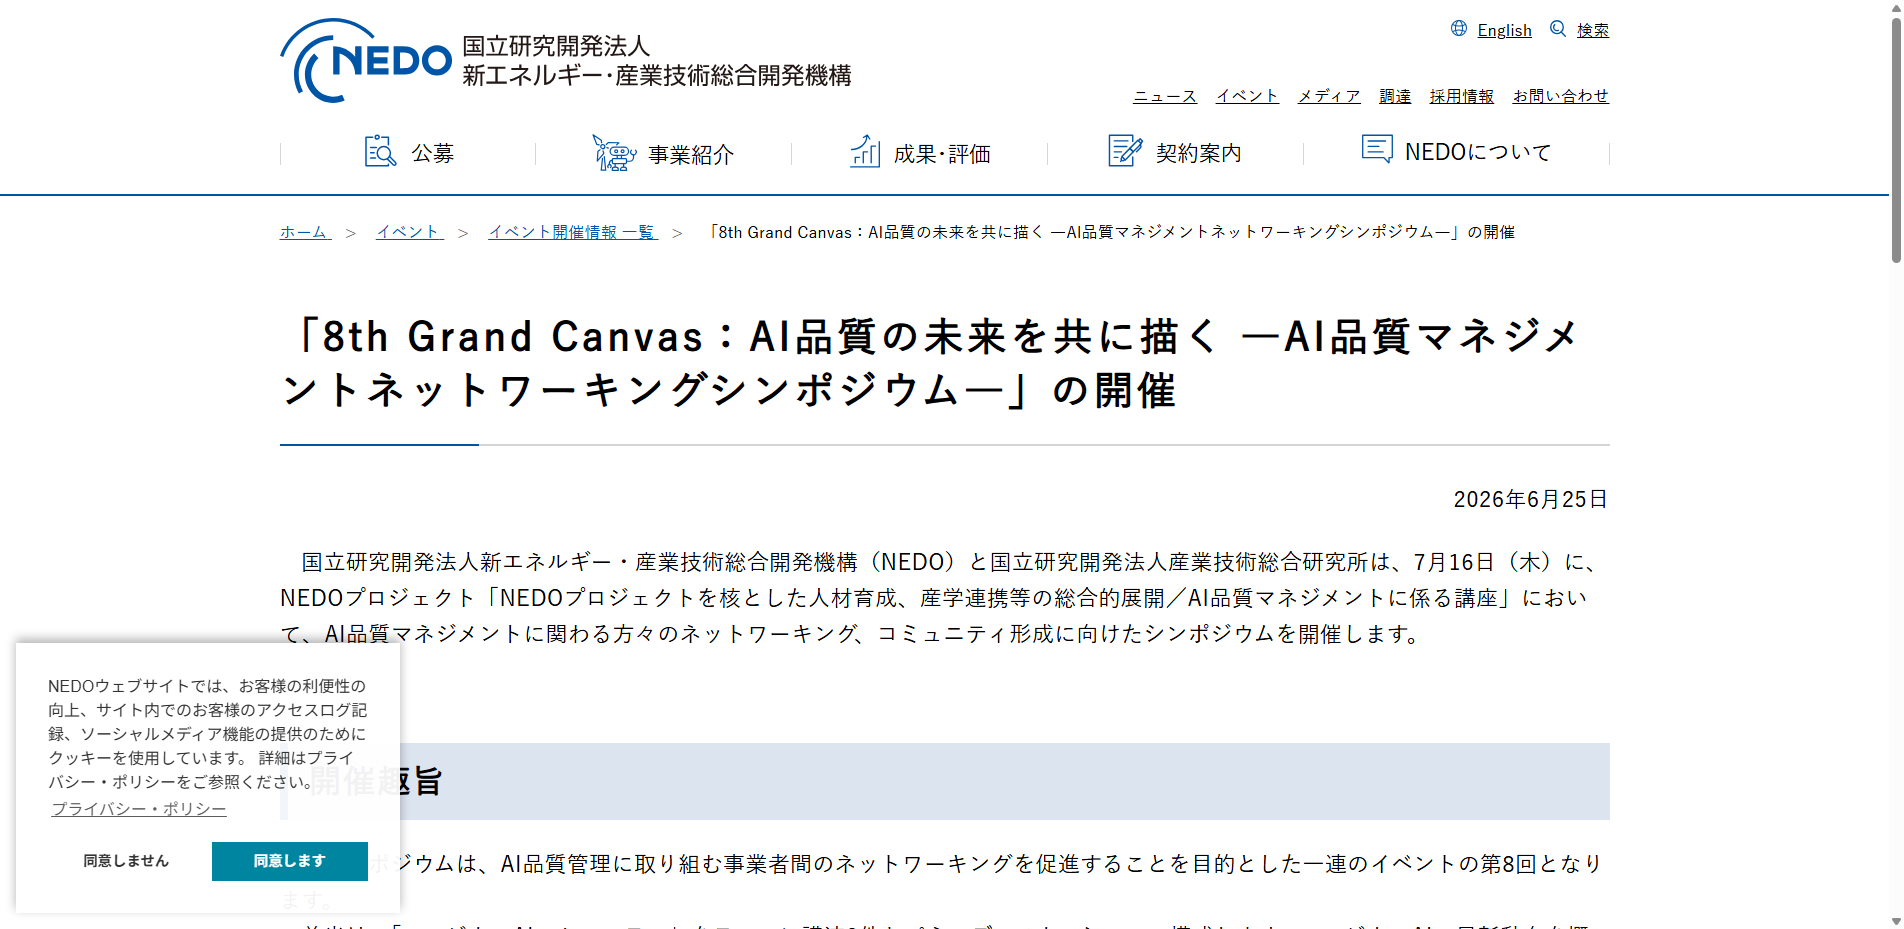Open イベント開催情報 一覧 breadcrumb
The height and width of the screenshot is (929, 1904).
click(572, 232)
